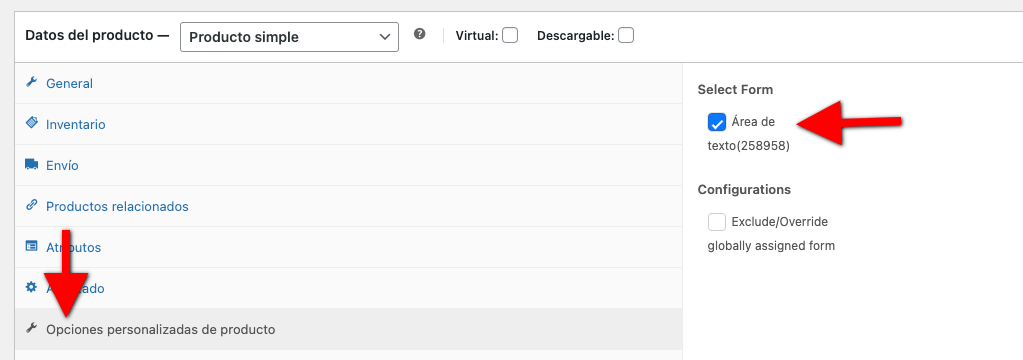Click the Inventario tag icon
The width and height of the screenshot is (1023, 360).
tap(31, 123)
